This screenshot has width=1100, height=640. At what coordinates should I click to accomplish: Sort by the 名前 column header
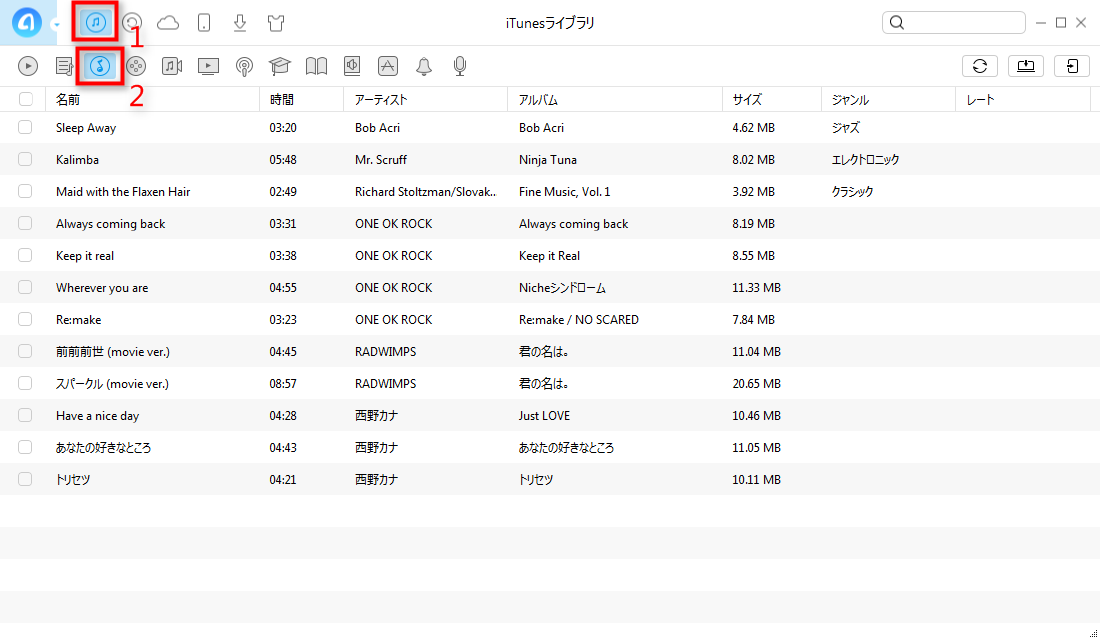point(152,100)
